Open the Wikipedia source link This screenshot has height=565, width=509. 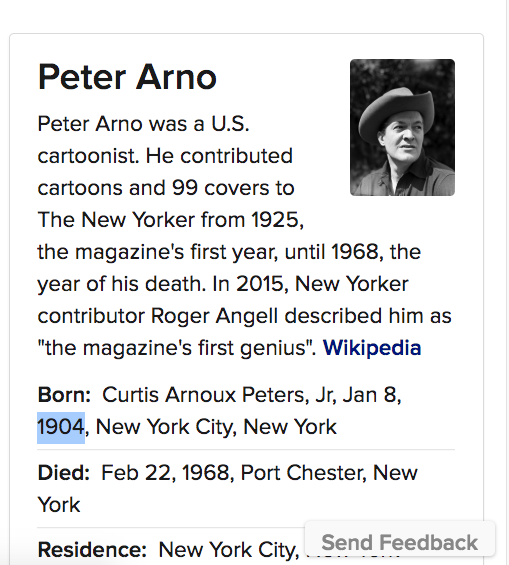click(372, 348)
